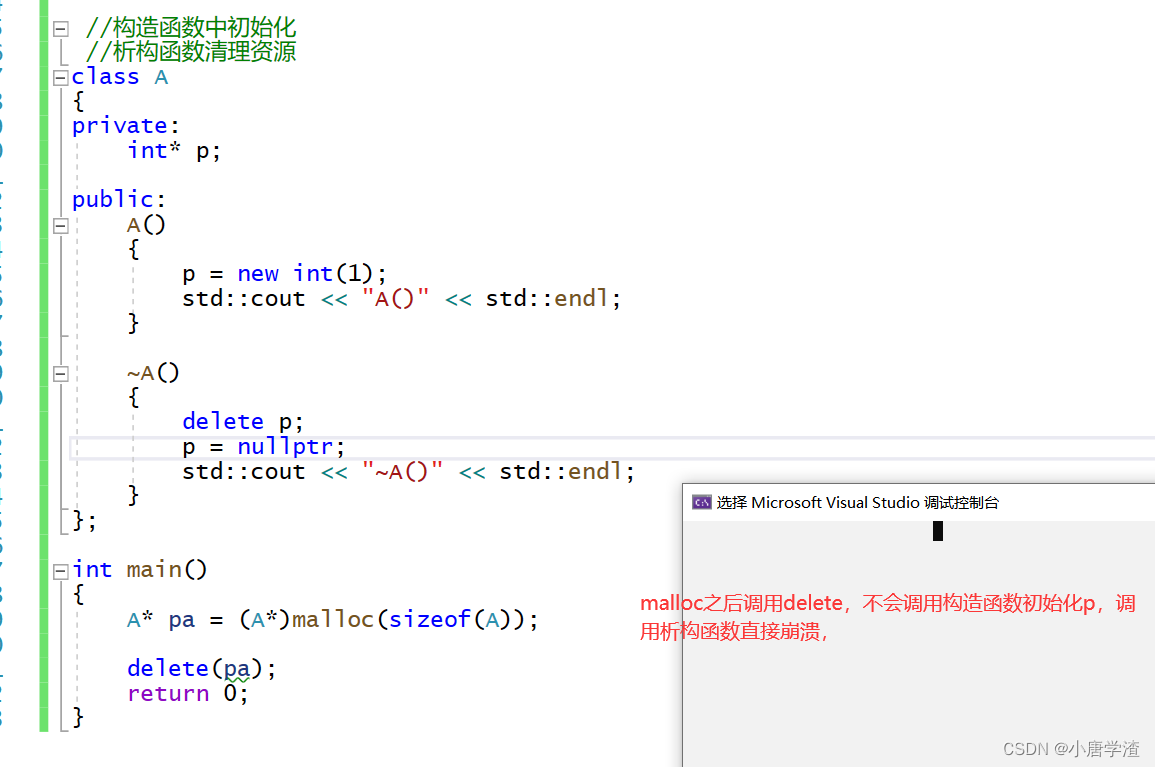Click the sizeof(A) expression in main
1155x767 pixels.
[441, 619]
